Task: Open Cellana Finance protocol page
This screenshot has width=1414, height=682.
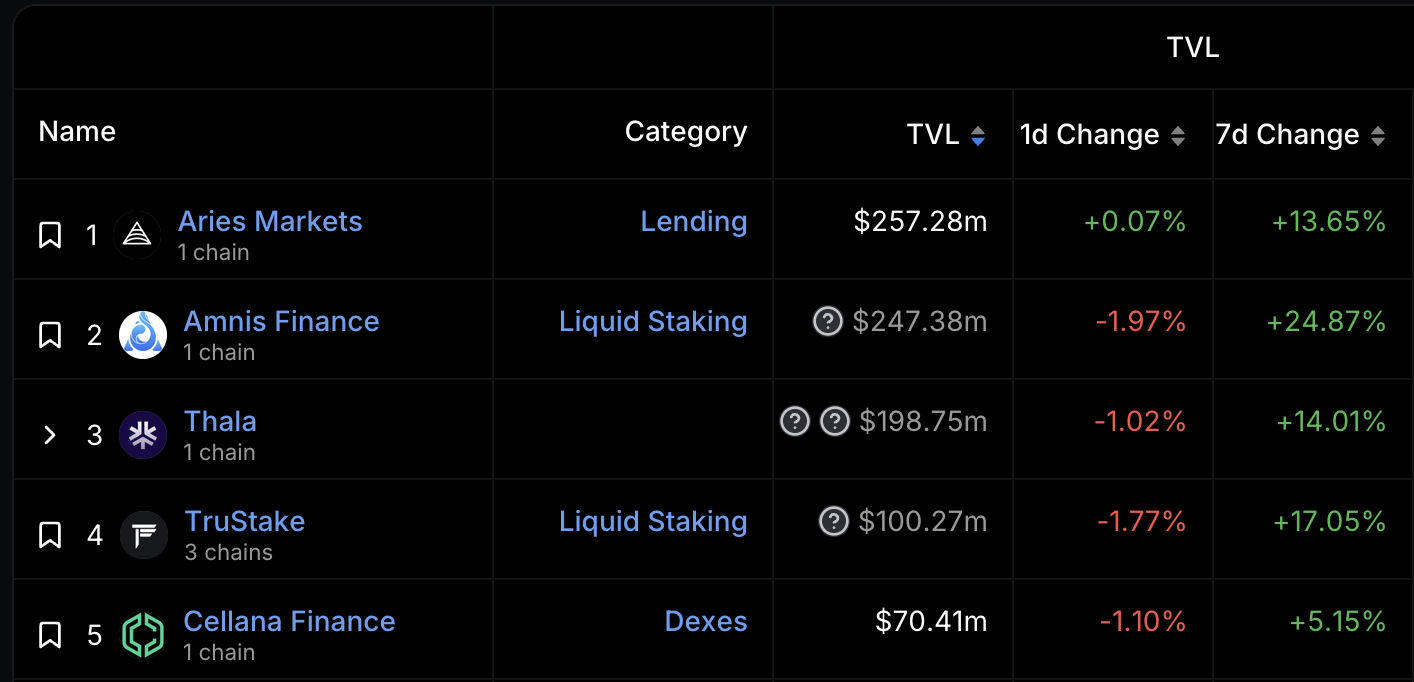Action: pos(290,621)
